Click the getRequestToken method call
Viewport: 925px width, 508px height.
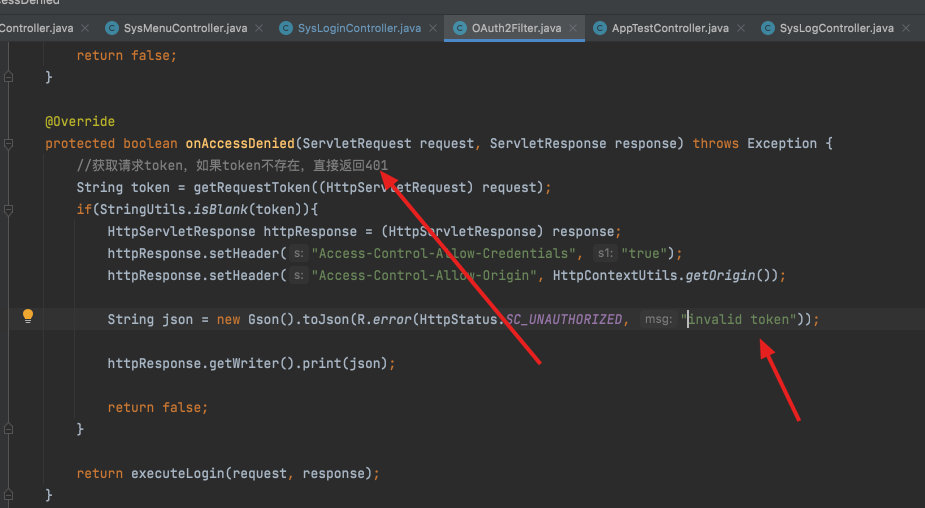click(x=252, y=188)
